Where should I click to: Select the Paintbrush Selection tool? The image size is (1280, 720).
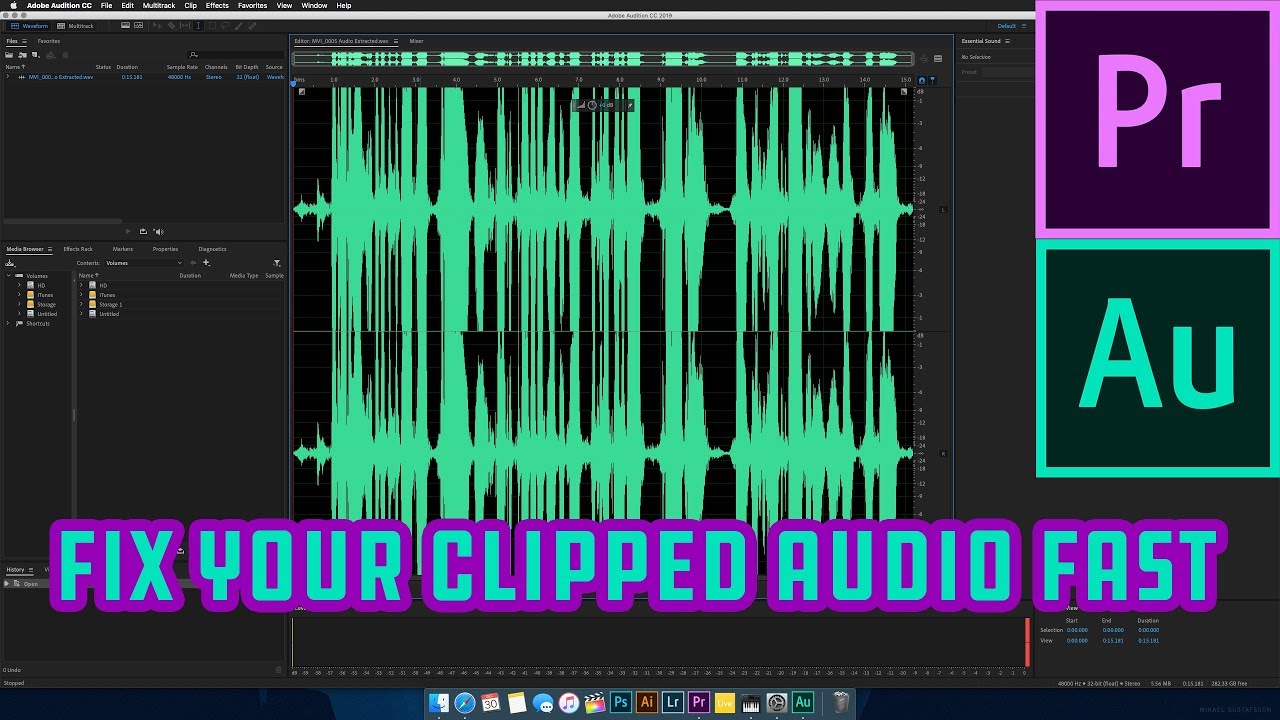[x=238, y=25]
